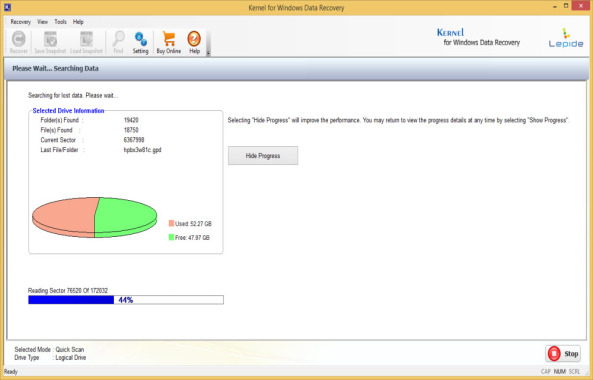Click the Selected Mode Quick Scan text
The height and width of the screenshot is (380, 593).
click(49, 349)
